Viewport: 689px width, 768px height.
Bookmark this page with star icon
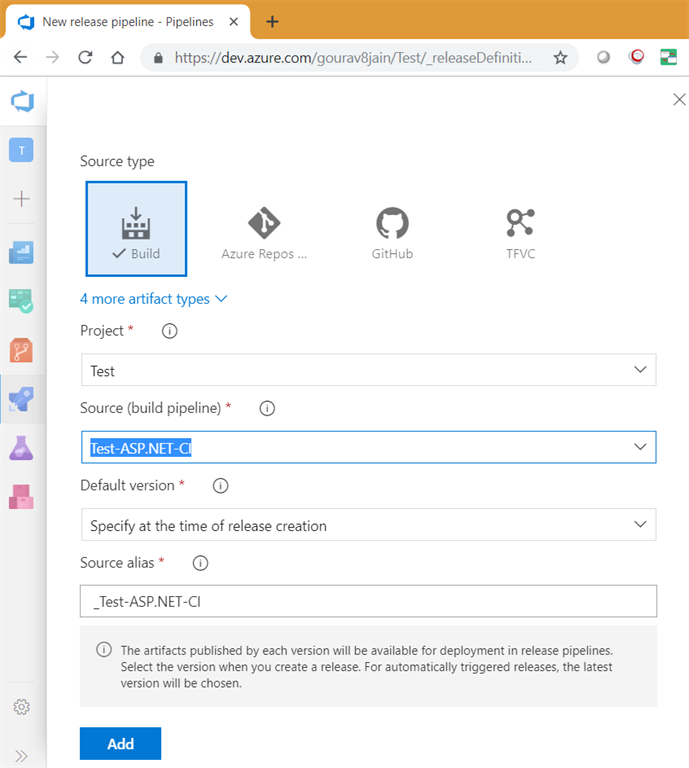pos(560,58)
